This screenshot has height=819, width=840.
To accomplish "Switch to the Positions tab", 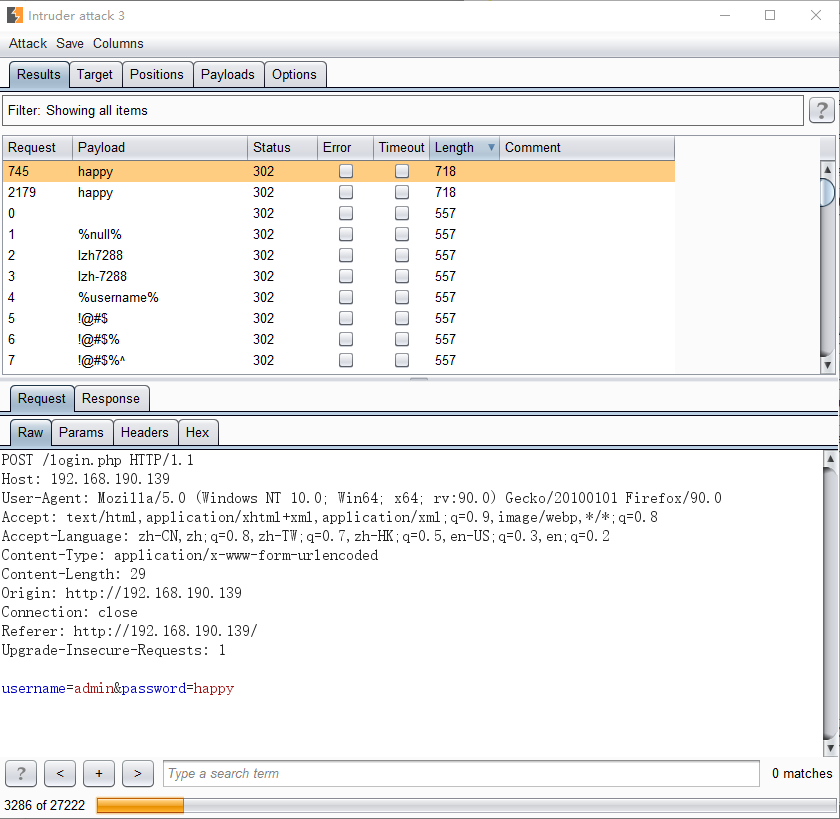I will click(157, 74).
